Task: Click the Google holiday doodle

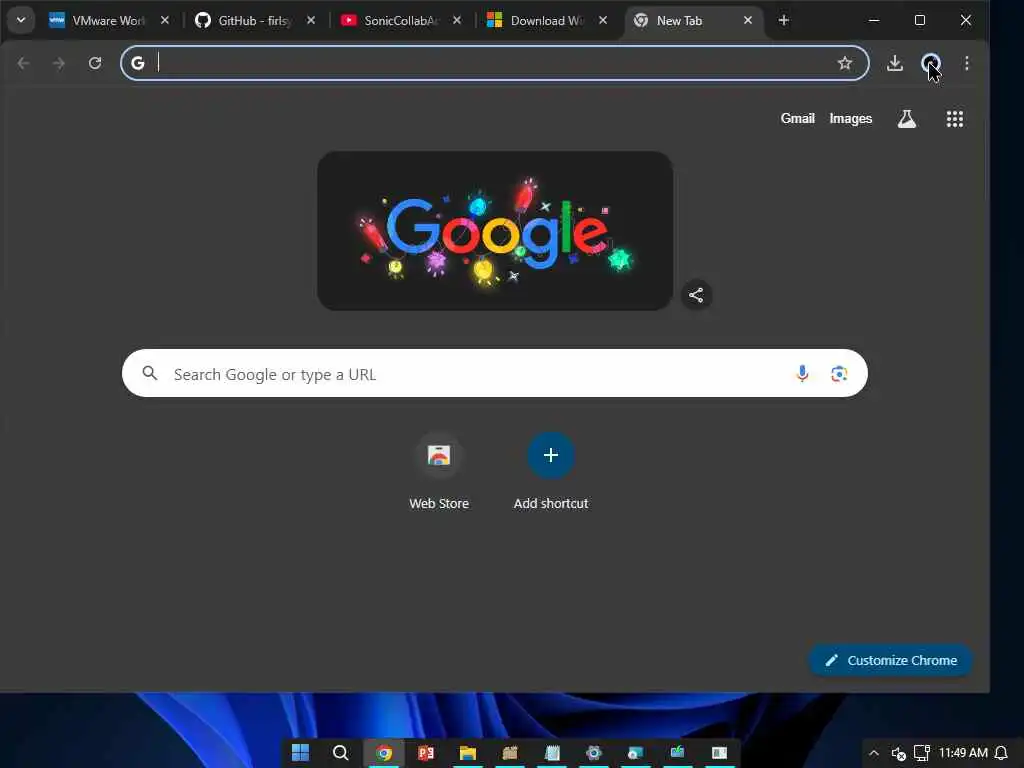Action: point(495,231)
